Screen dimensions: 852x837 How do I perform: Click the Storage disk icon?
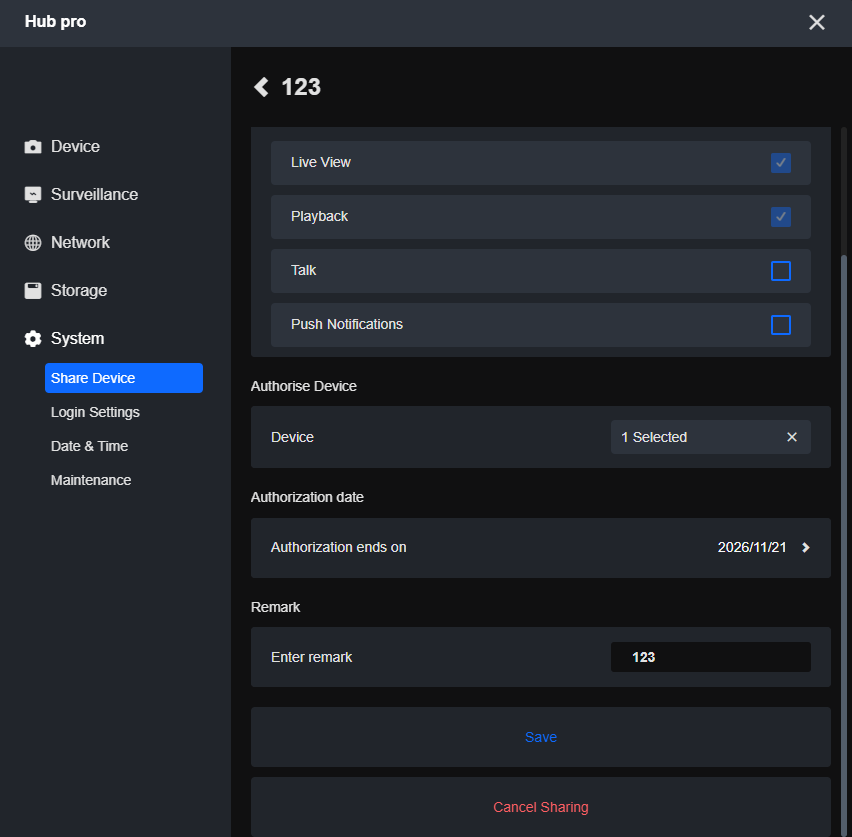[33, 290]
